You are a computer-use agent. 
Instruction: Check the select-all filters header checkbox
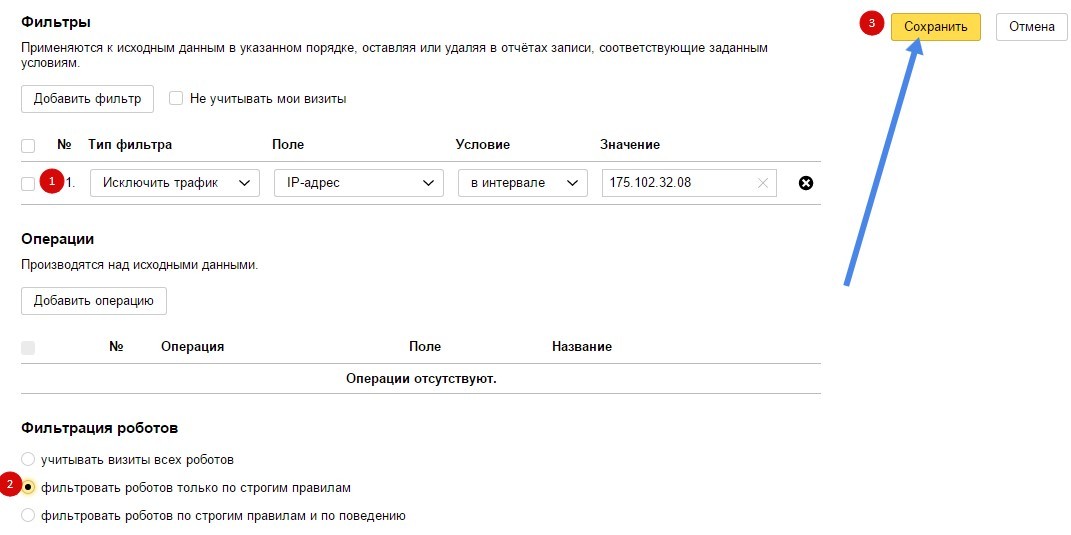pos(28,145)
